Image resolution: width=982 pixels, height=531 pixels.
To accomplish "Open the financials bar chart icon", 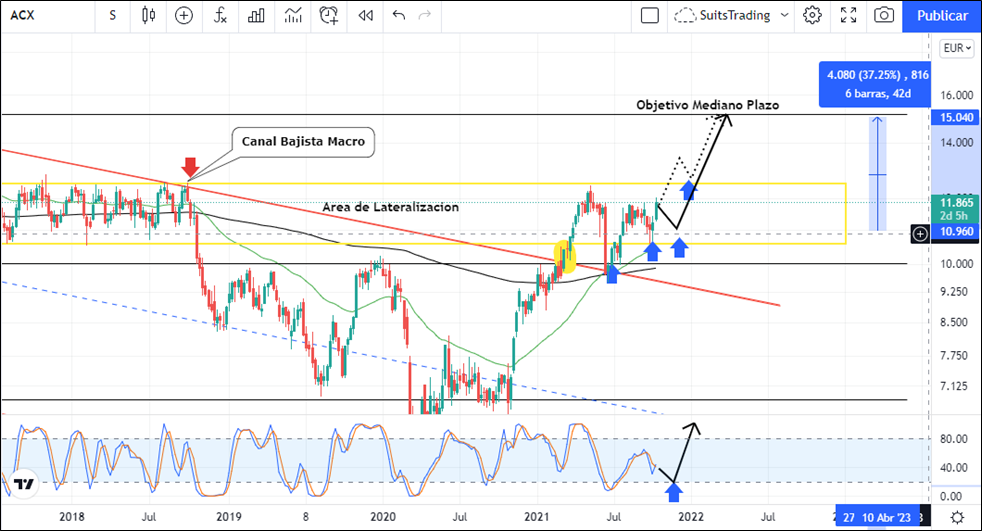I will click(256, 15).
